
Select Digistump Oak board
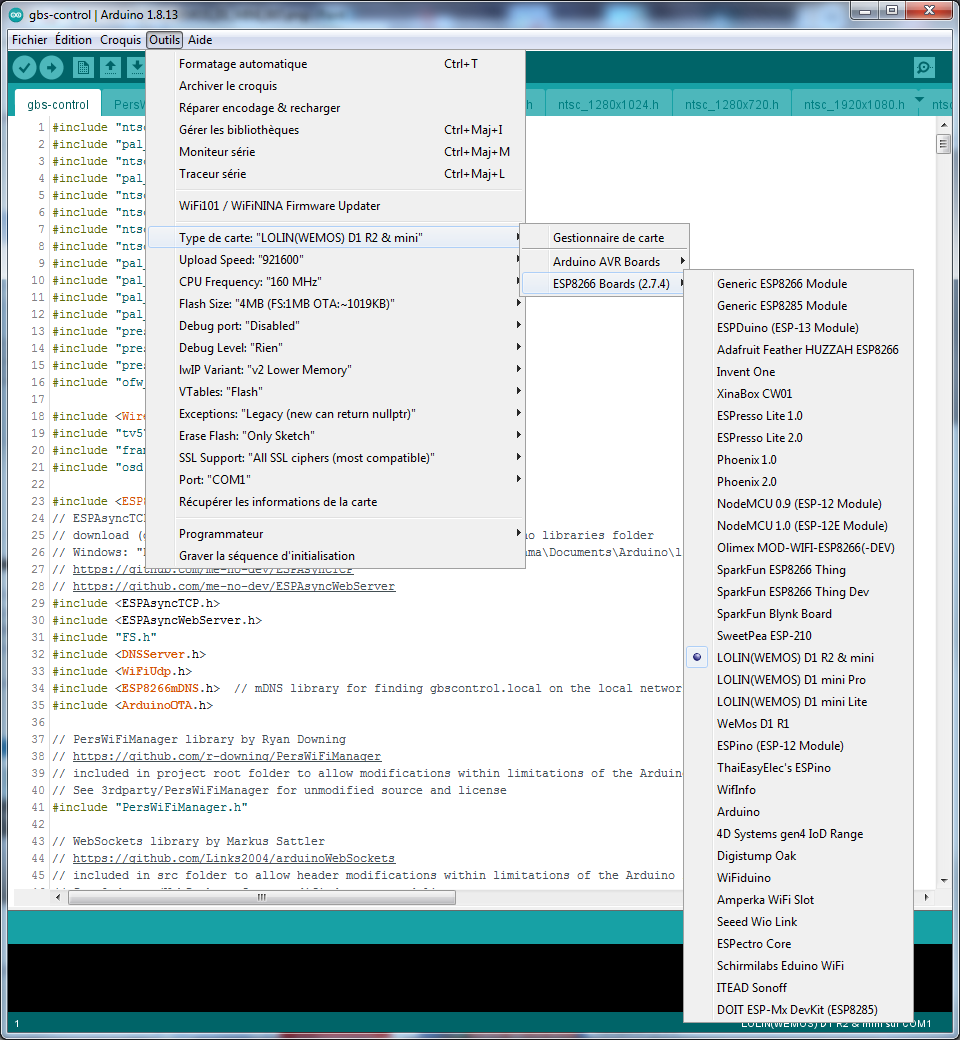(x=799, y=856)
